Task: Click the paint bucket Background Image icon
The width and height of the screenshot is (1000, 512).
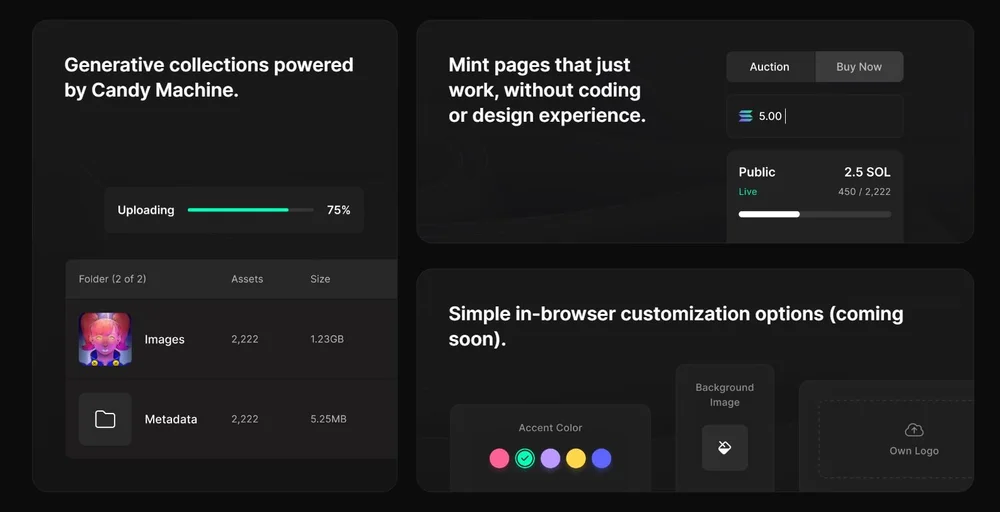Action: click(x=724, y=448)
